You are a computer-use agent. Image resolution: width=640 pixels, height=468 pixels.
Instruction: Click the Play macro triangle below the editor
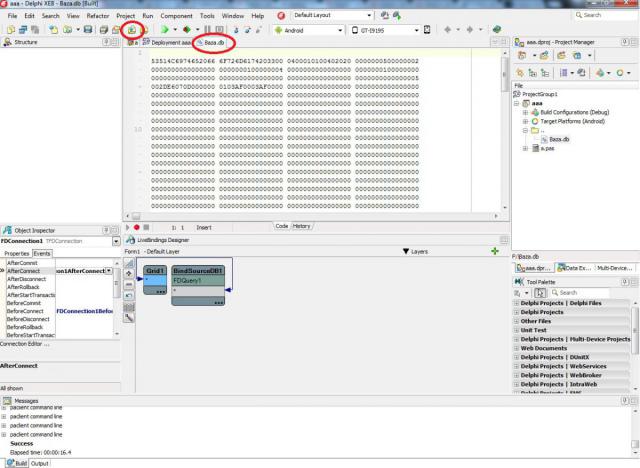pos(128,227)
